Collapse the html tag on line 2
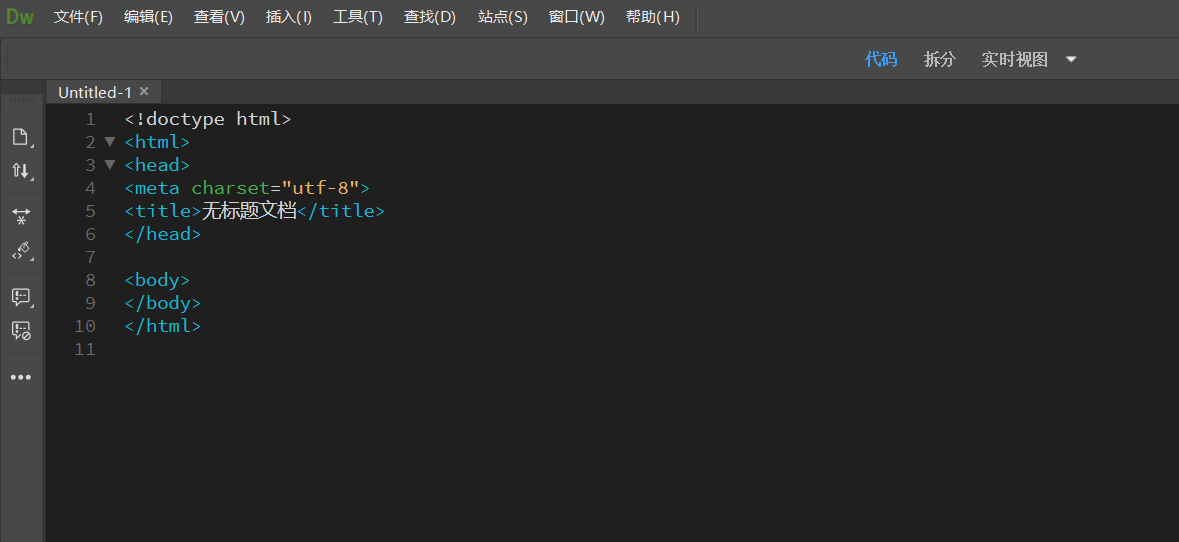This screenshot has width=1179, height=542. [110, 141]
